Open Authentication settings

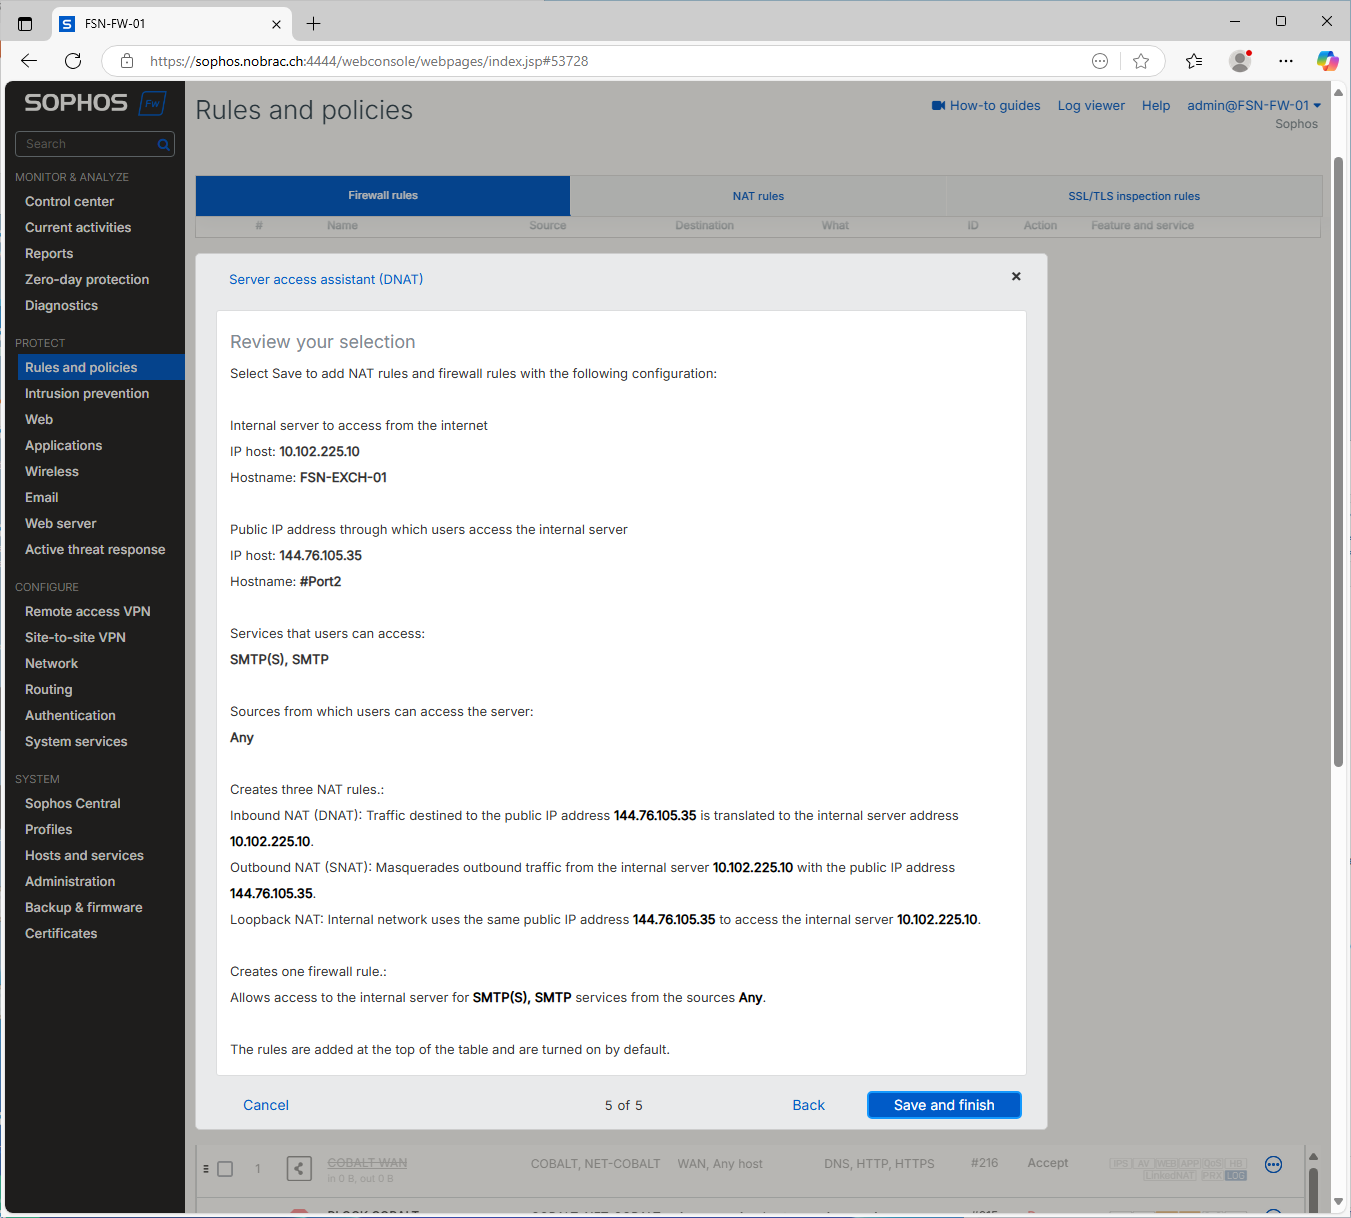coord(70,715)
